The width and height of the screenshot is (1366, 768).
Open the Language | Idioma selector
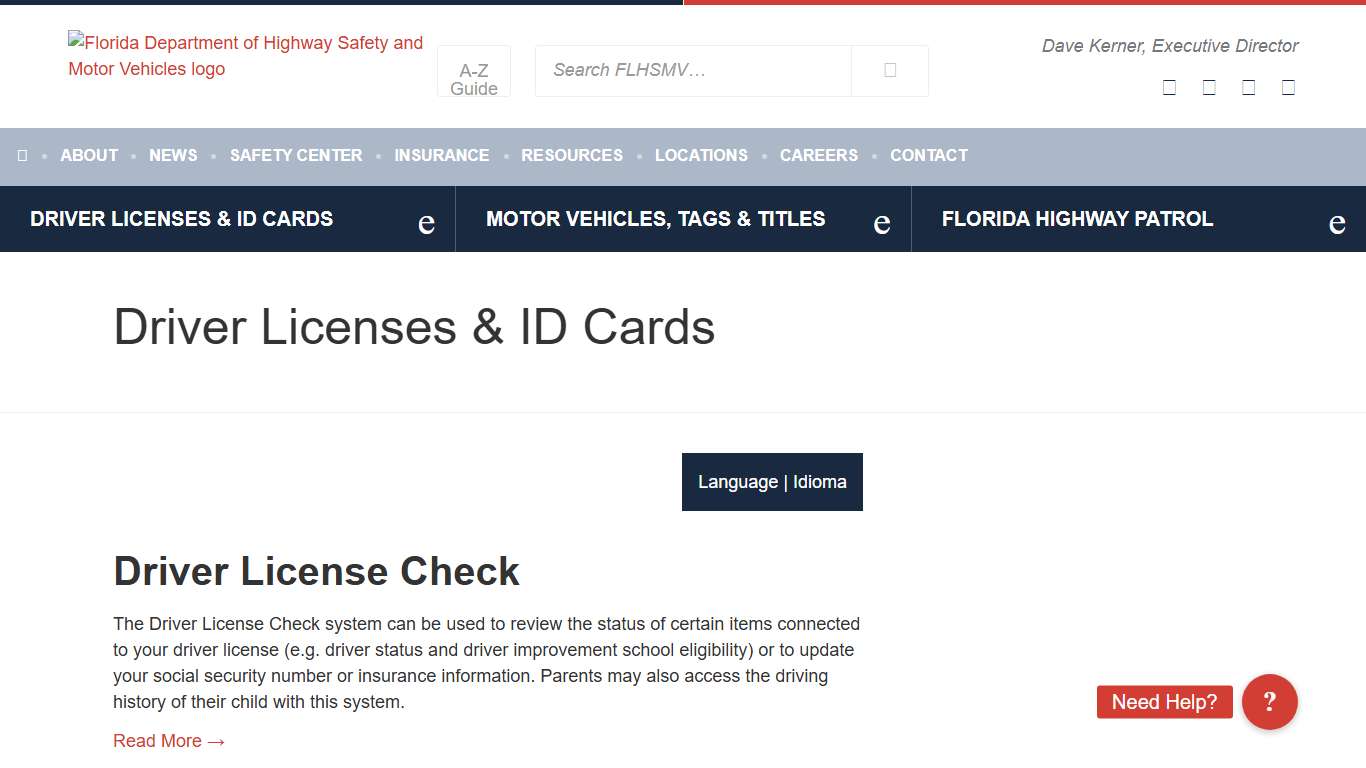771,482
